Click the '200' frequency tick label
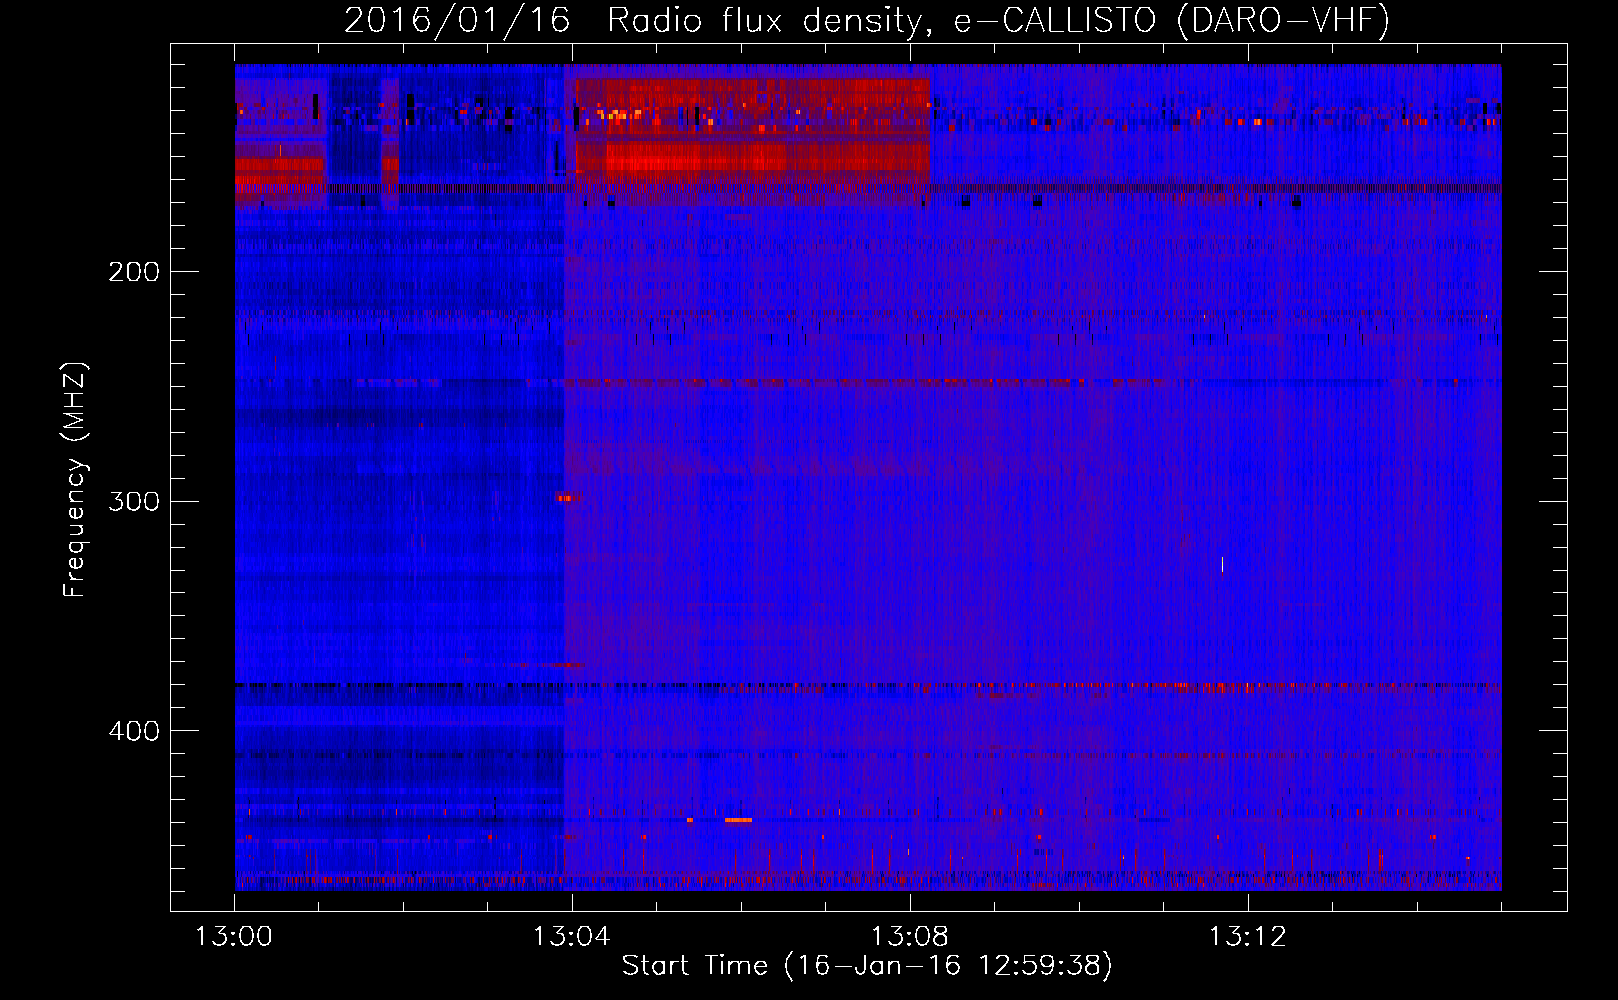1618x1000 pixels. pos(134,272)
